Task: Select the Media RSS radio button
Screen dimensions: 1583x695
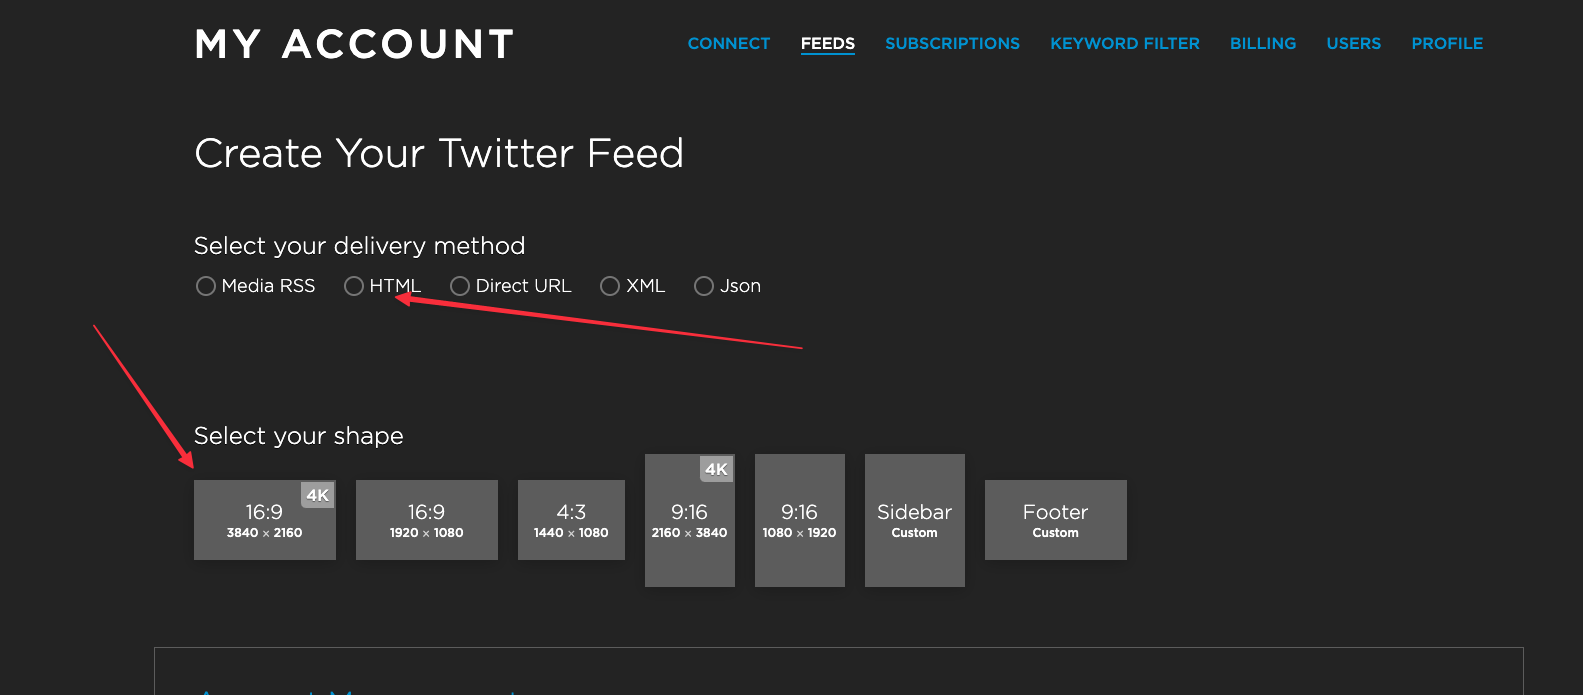Action: (206, 286)
